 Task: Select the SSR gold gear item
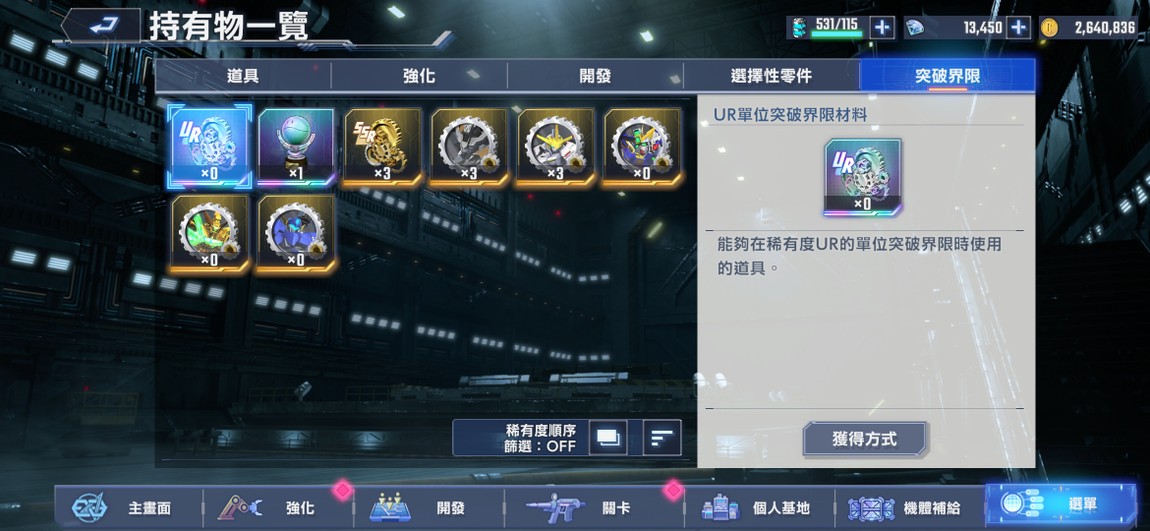click(x=382, y=147)
